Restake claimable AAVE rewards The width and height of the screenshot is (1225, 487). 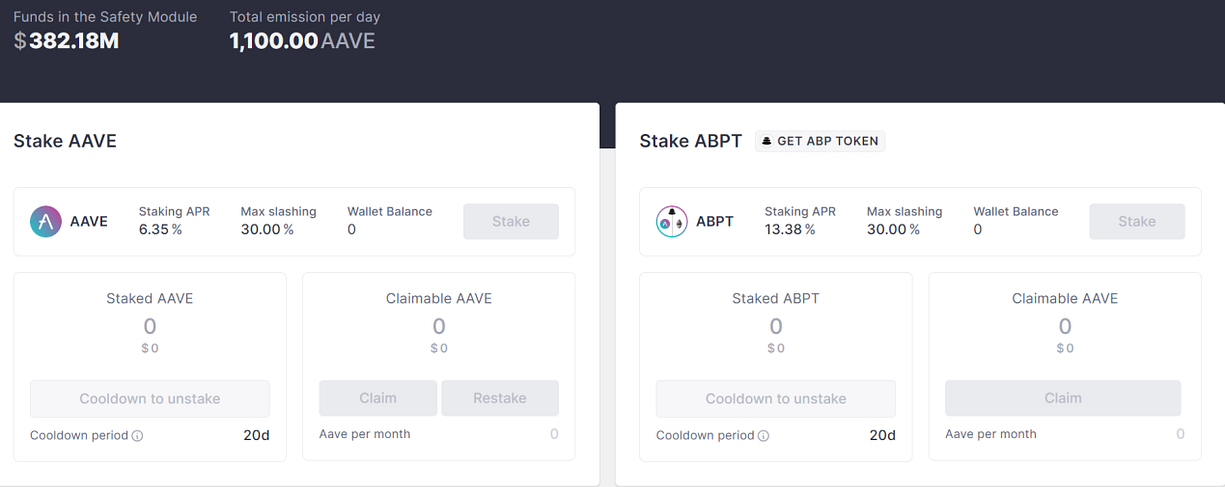coord(500,398)
